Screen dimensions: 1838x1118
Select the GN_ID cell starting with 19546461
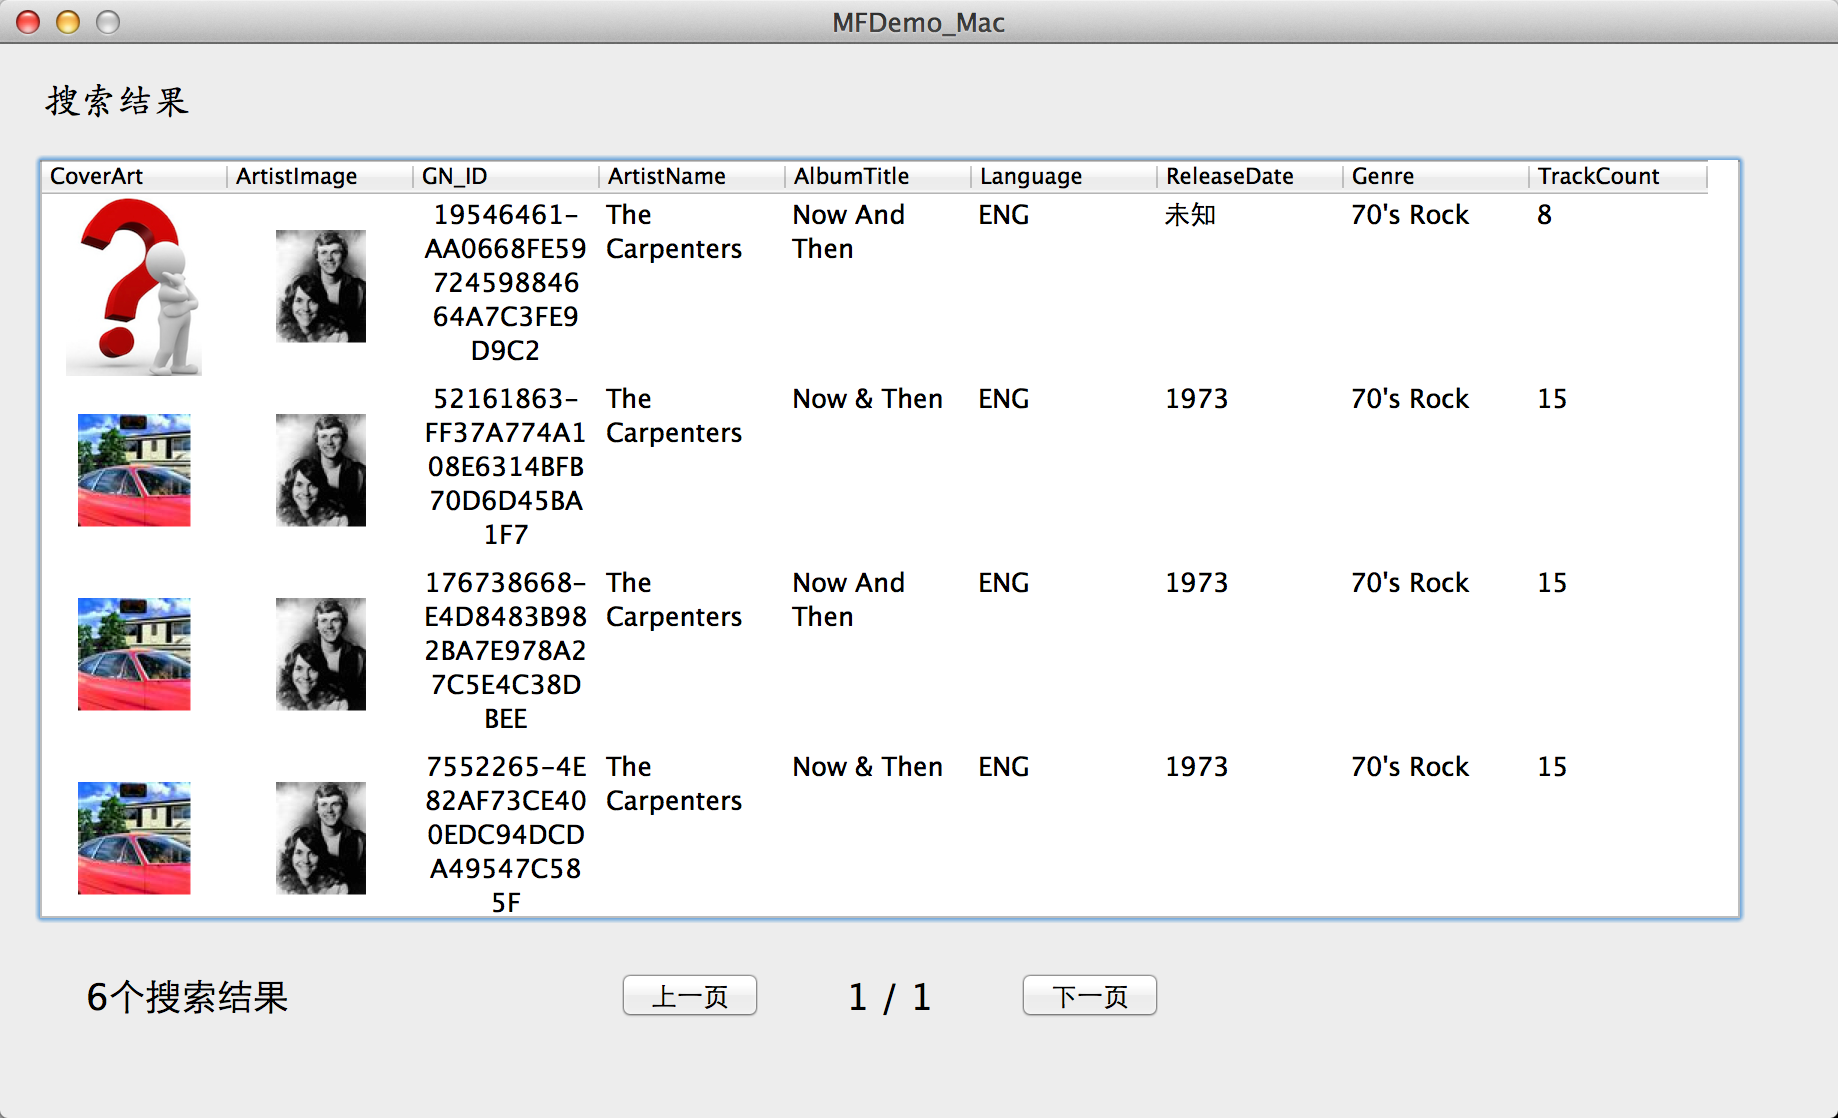[506, 283]
